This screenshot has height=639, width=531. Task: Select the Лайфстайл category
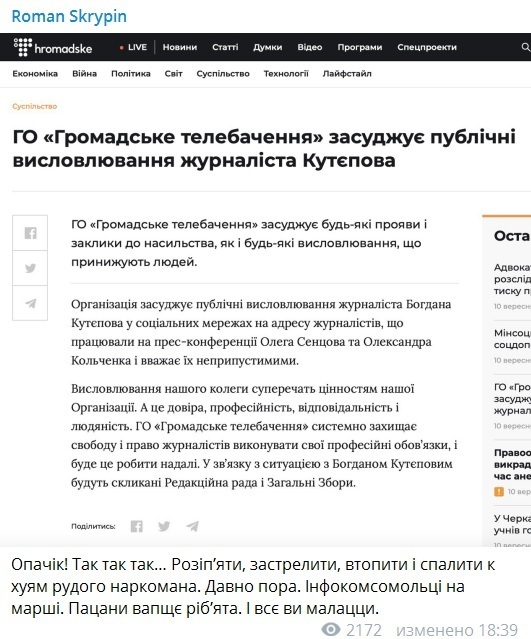coord(347,74)
